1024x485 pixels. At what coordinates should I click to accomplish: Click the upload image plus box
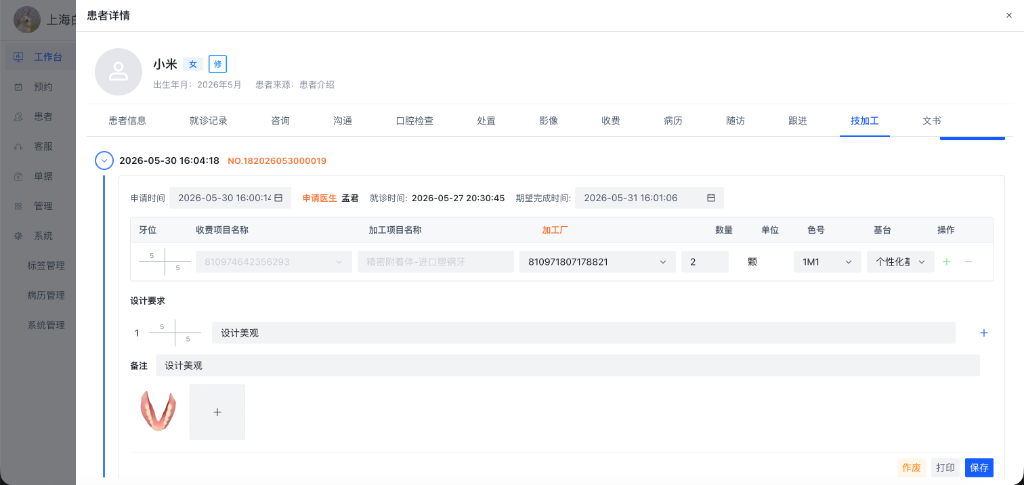217,412
